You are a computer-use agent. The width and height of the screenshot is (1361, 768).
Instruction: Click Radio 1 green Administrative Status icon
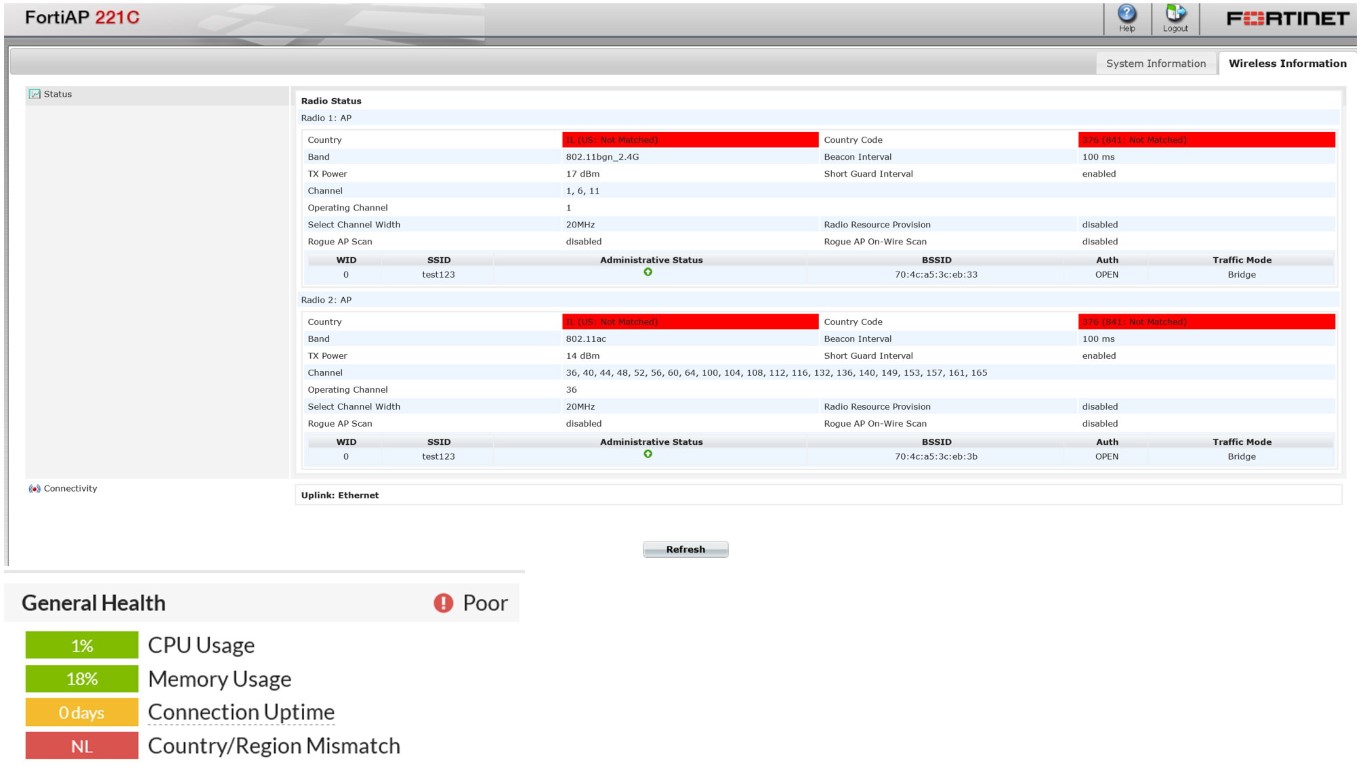click(x=648, y=272)
